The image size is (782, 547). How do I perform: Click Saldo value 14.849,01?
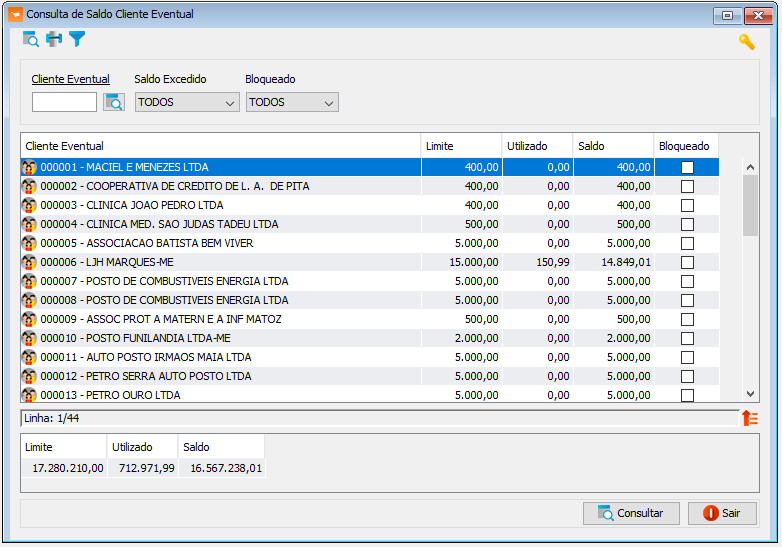click(625, 262)
